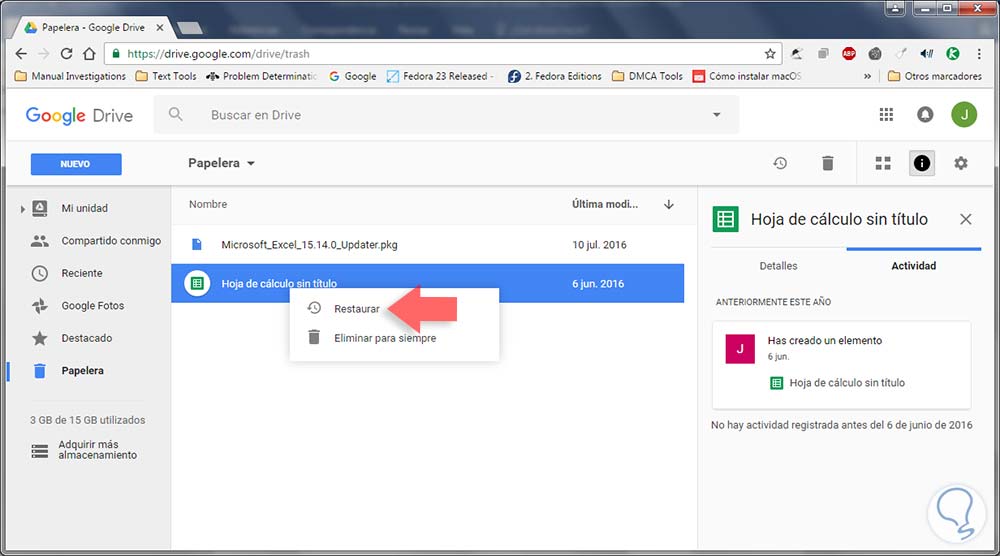Focus the Buscar en Drive field

[x=446, y=115]
